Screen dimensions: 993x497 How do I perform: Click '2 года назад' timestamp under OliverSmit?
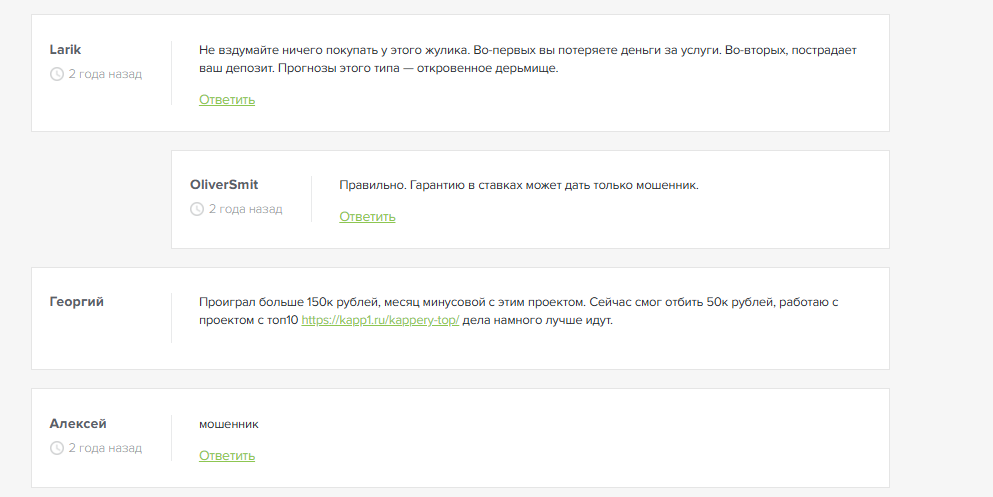pyautogui.click(x=246, y=209)
